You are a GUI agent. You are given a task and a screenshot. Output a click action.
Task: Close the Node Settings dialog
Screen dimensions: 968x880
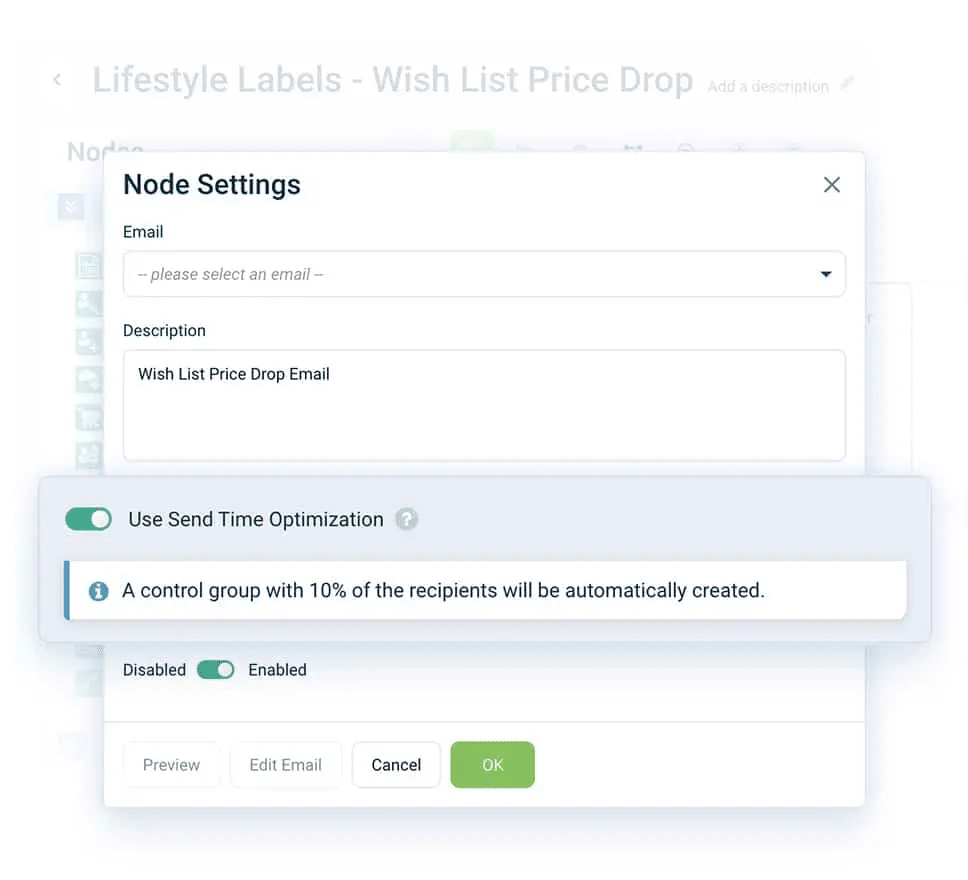[x=832, y=185]
